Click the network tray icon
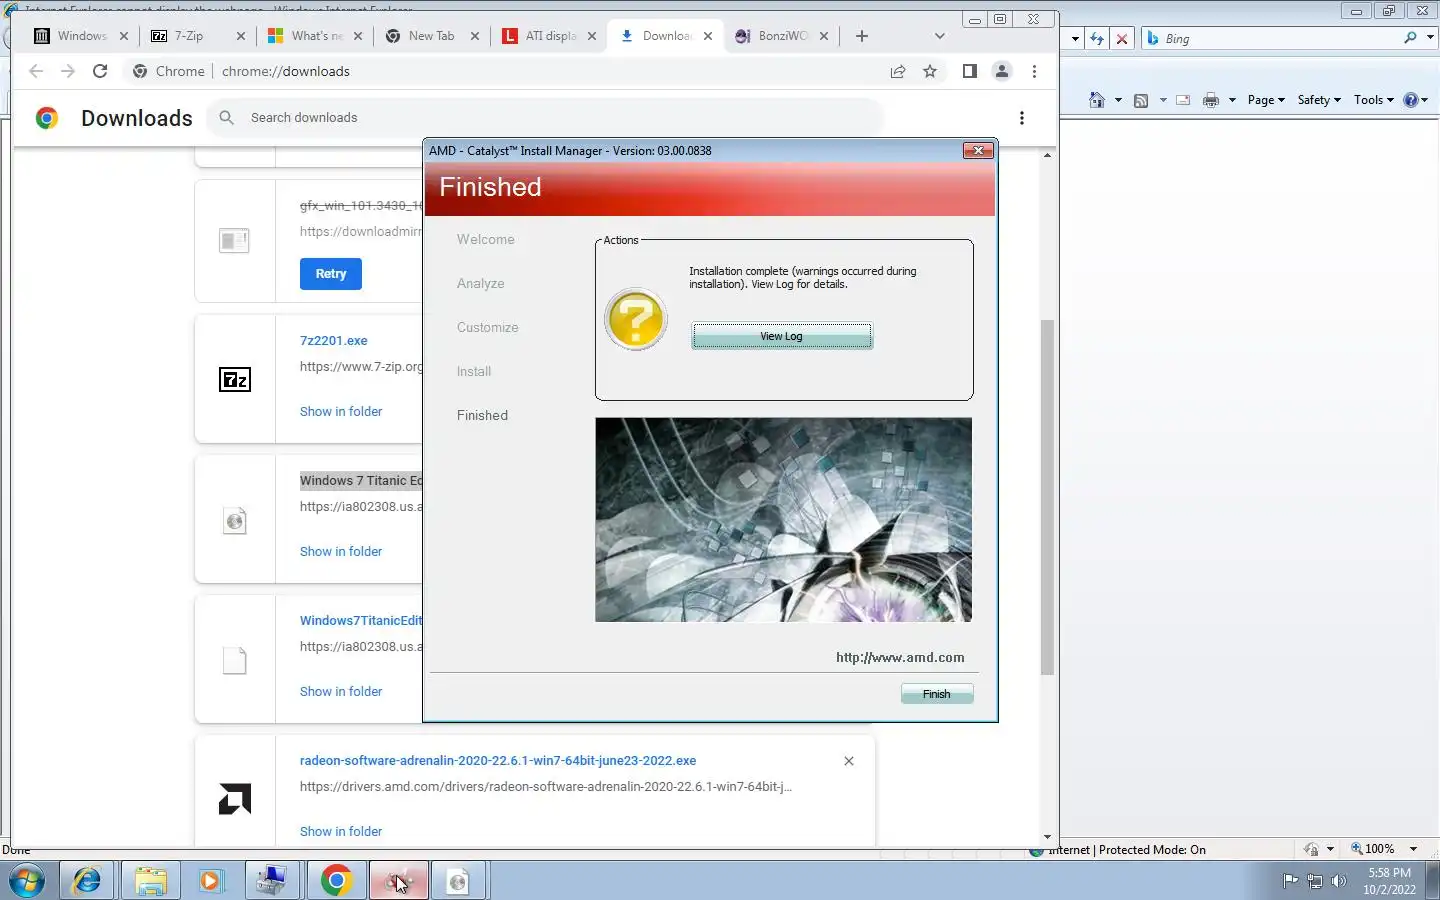 (1315, 881)
